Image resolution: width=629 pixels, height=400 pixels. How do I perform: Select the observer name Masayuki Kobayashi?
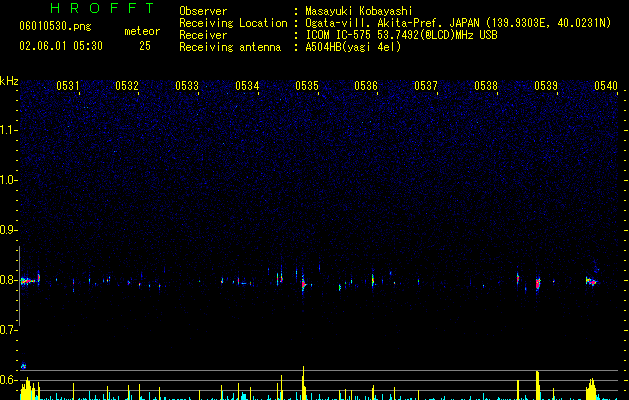coord(359,11)
